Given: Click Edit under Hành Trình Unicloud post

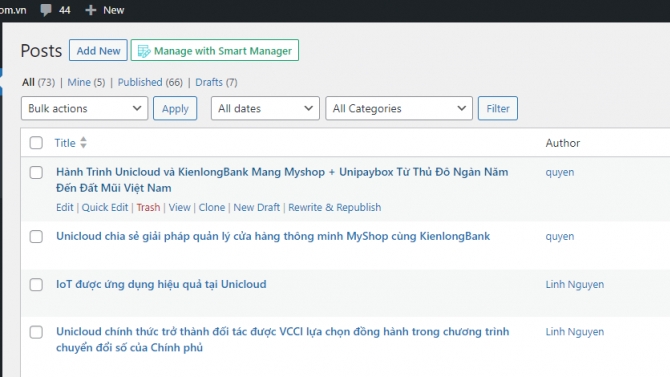Looking at the screenshot, I should coord(65,207).
